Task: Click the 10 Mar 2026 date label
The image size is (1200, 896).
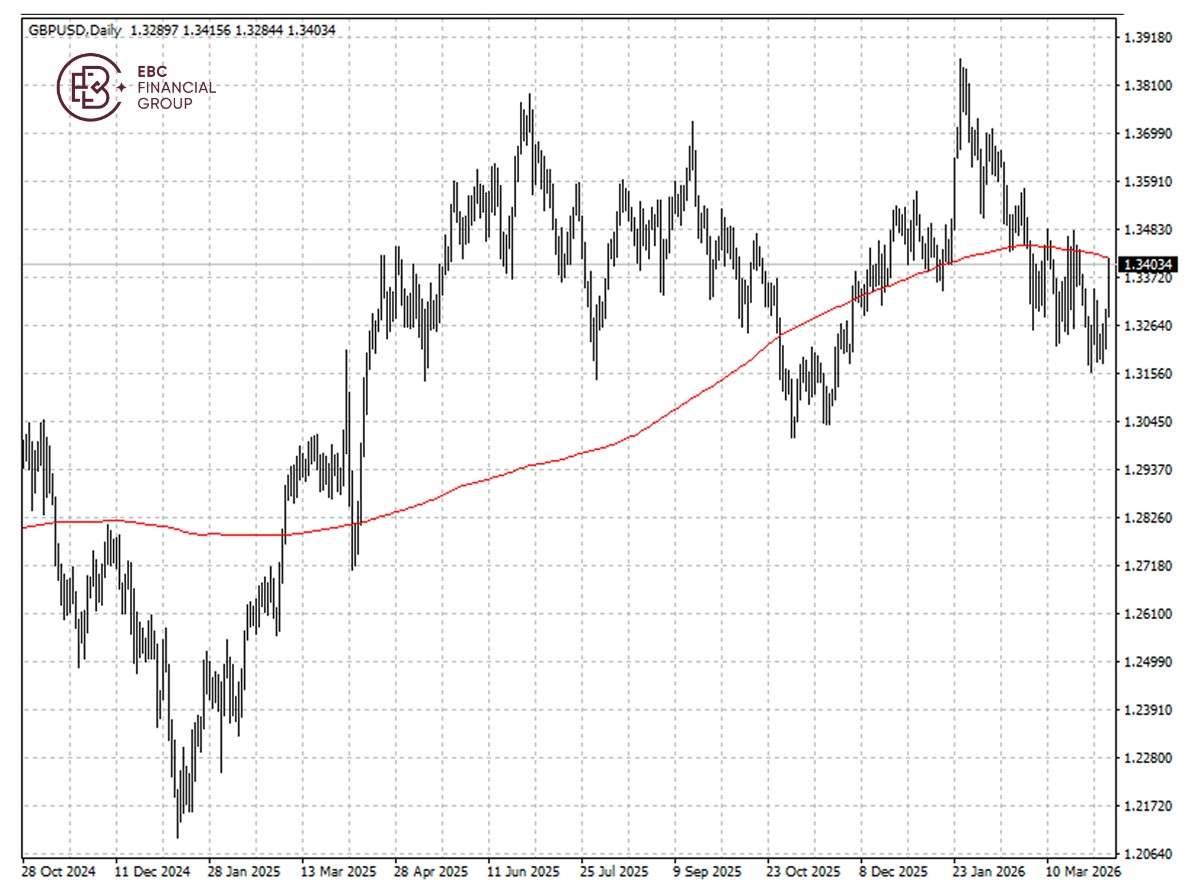Action: [x=1083, y=873]
